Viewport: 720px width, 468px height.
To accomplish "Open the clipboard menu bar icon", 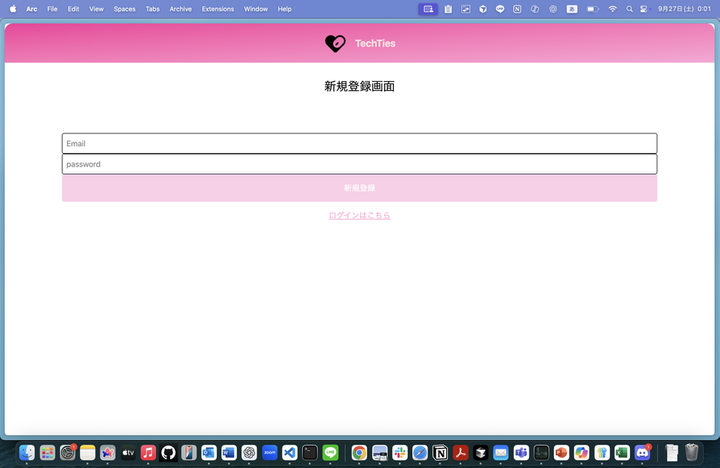I will 448,9.
